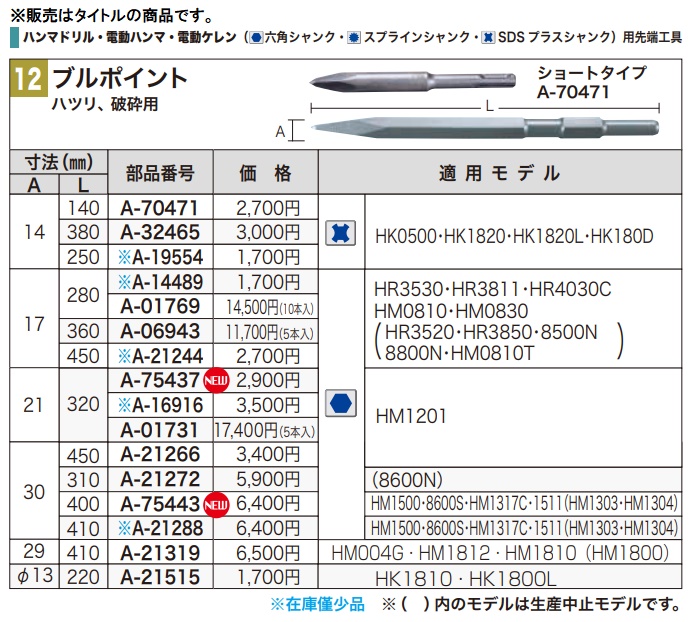Click length value 140 for A-70471
691x622 pixels.
point(83,208)
